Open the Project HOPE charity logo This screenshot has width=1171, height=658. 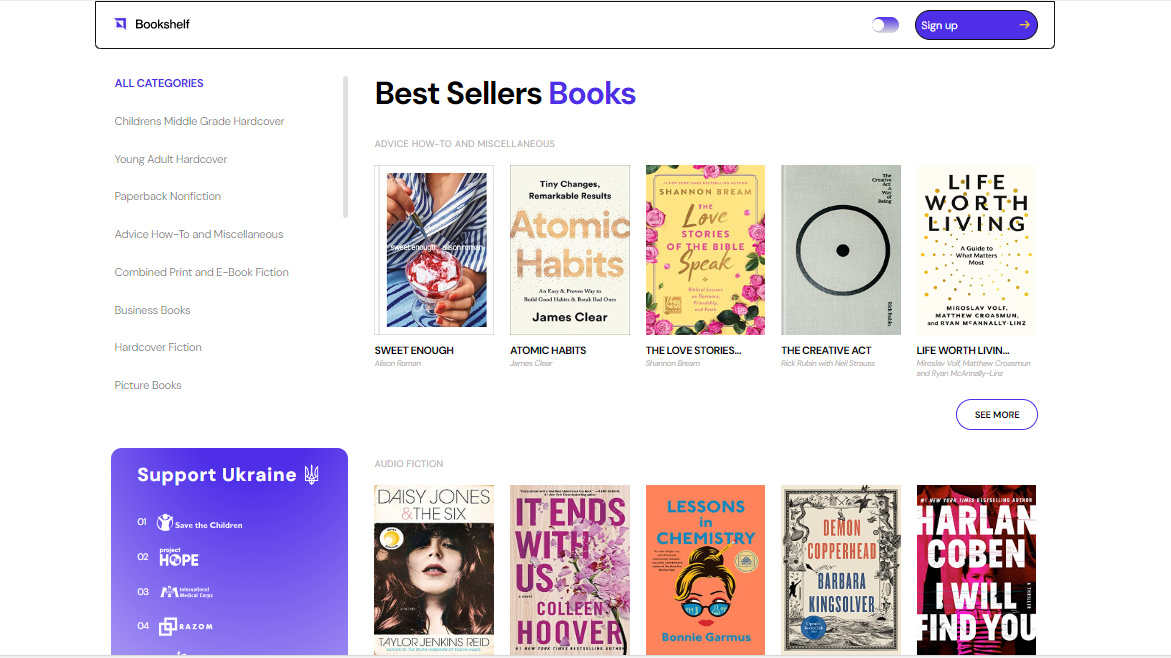pos(179,557)
